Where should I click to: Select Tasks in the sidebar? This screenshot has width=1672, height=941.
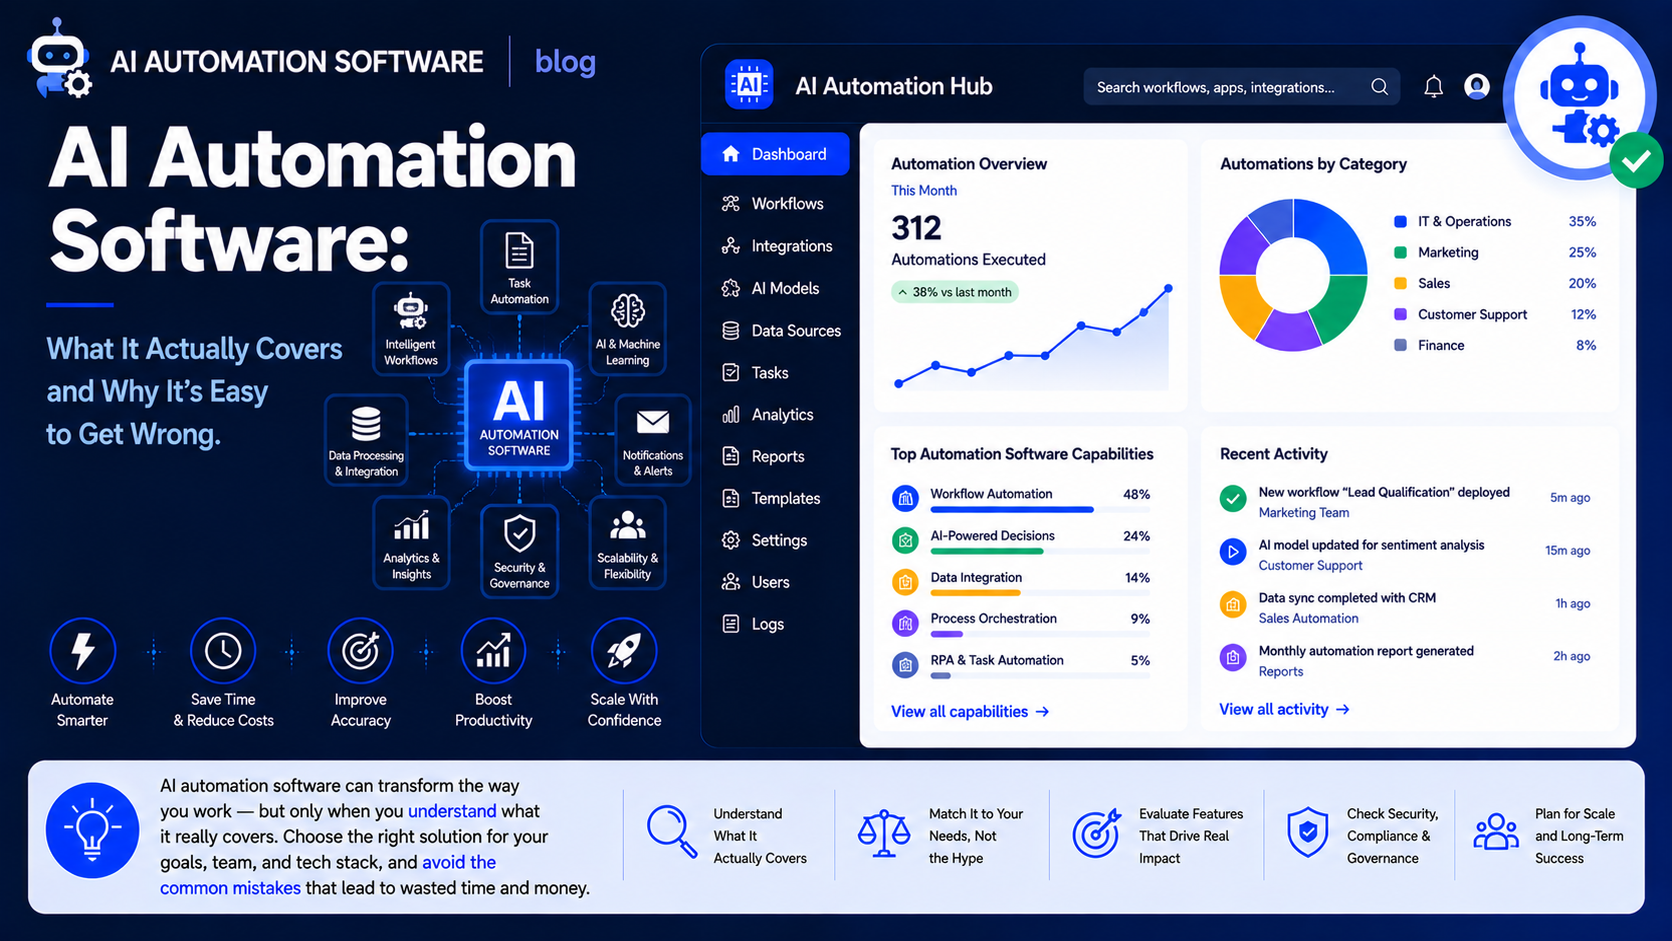(x=755, y=372)
